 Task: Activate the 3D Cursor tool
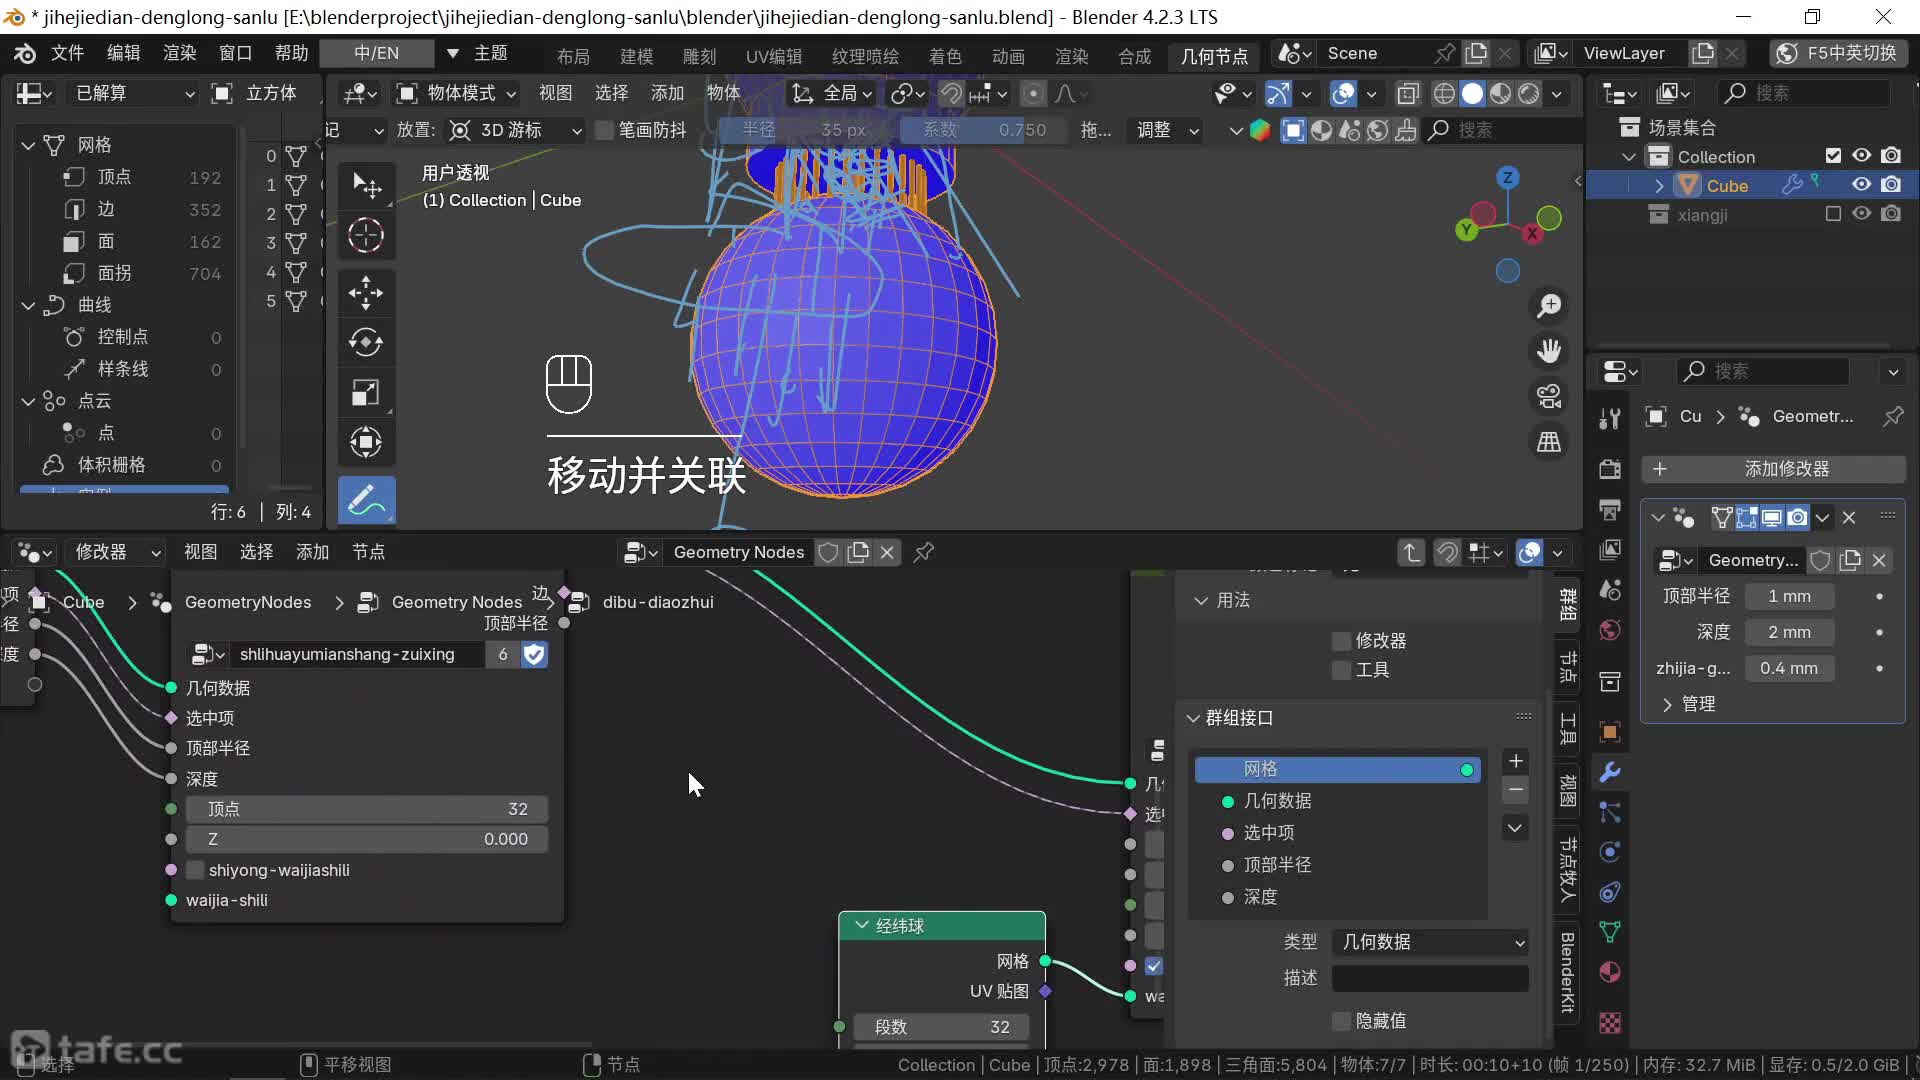[x=366, y=235]
